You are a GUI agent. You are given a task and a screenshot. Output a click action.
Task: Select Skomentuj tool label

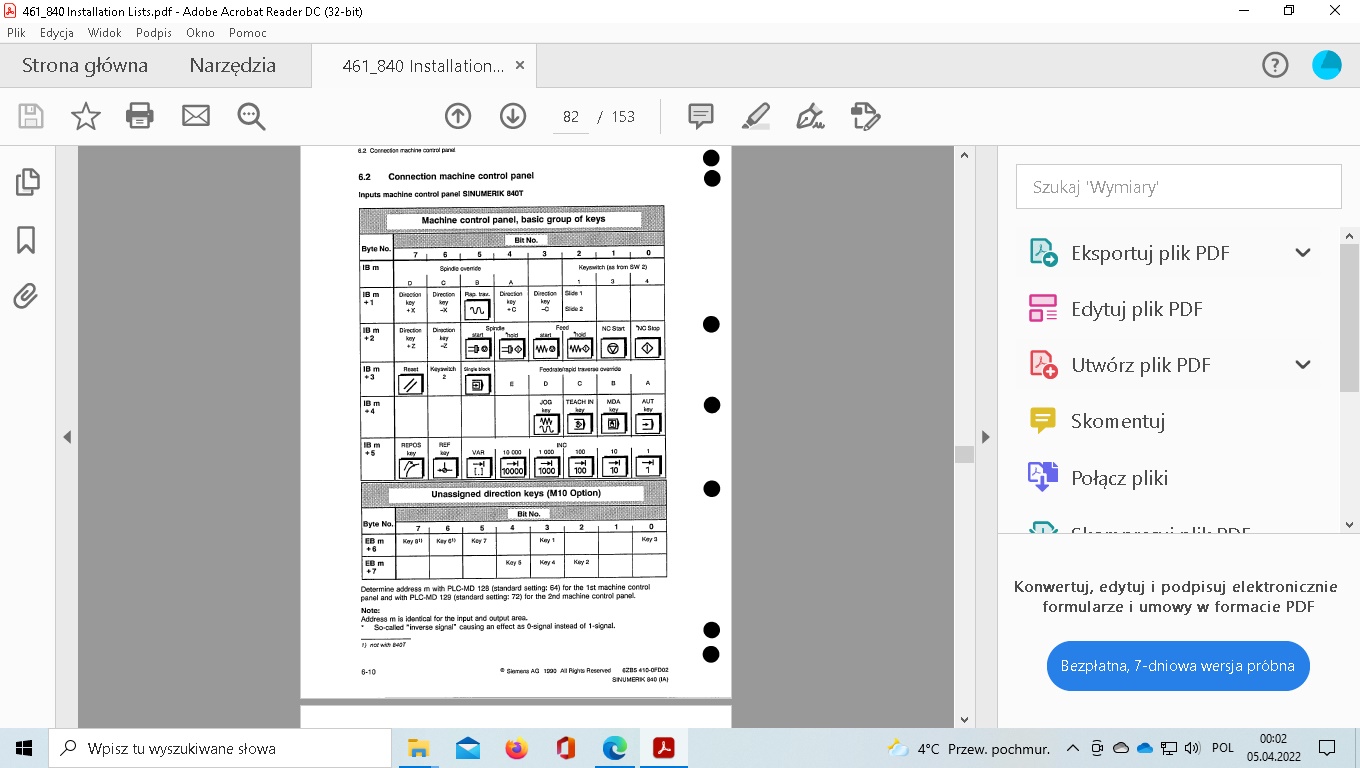1118,421
